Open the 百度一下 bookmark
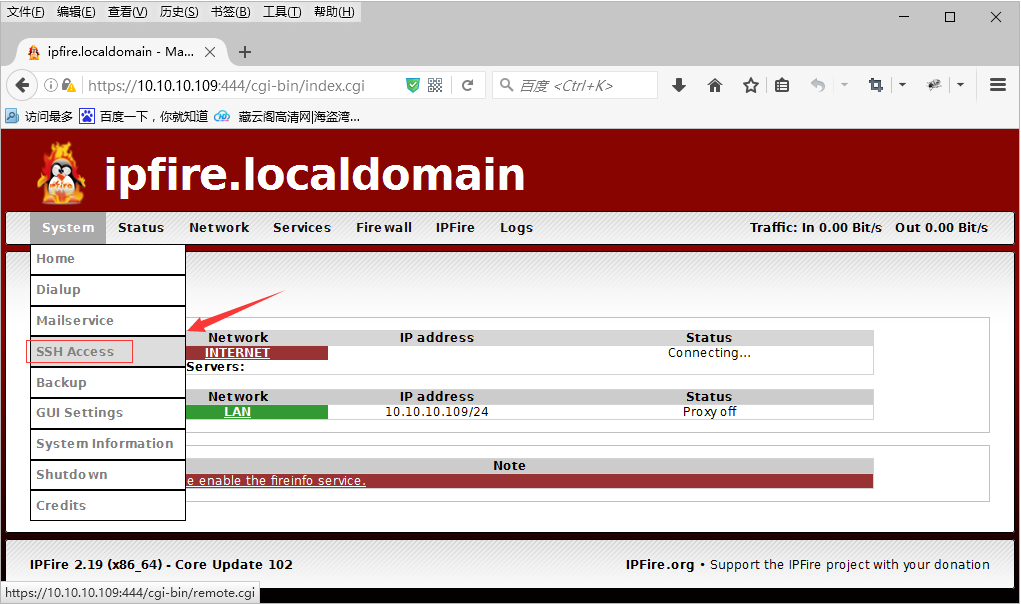The image size is (1021, 604). pos(144,117)
